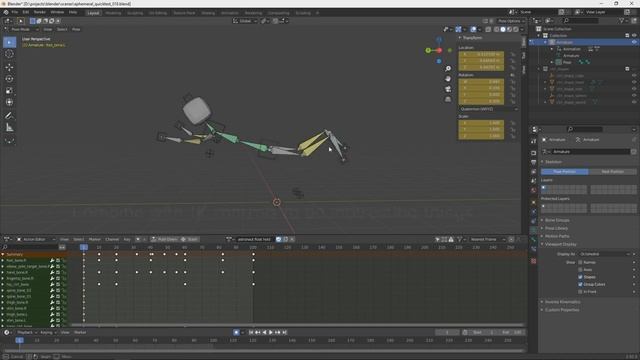Switch perspective/orthographic view icon
Viewport: 640px width, 360px height.
click(448, 99)
